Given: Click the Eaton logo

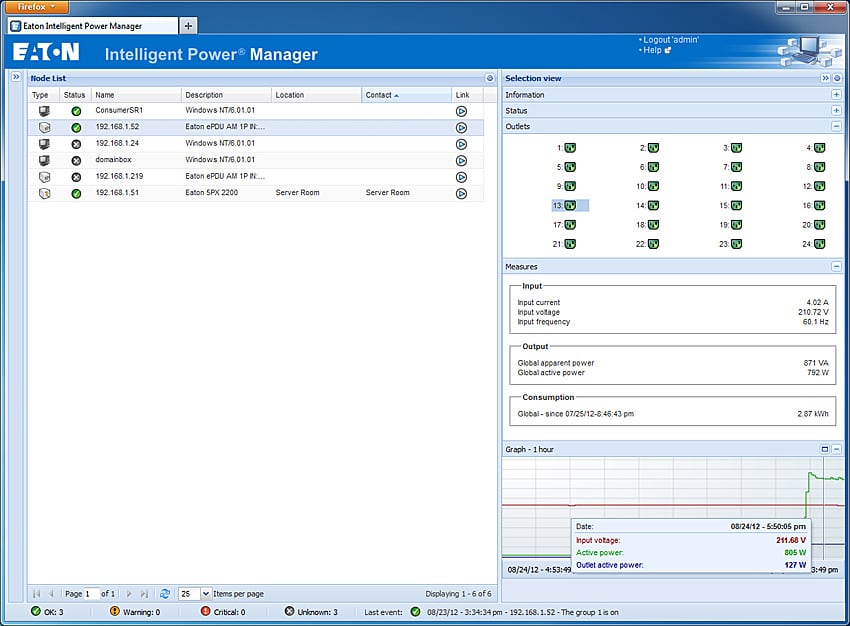Looking at the screenshot, I should click(46, 52).
